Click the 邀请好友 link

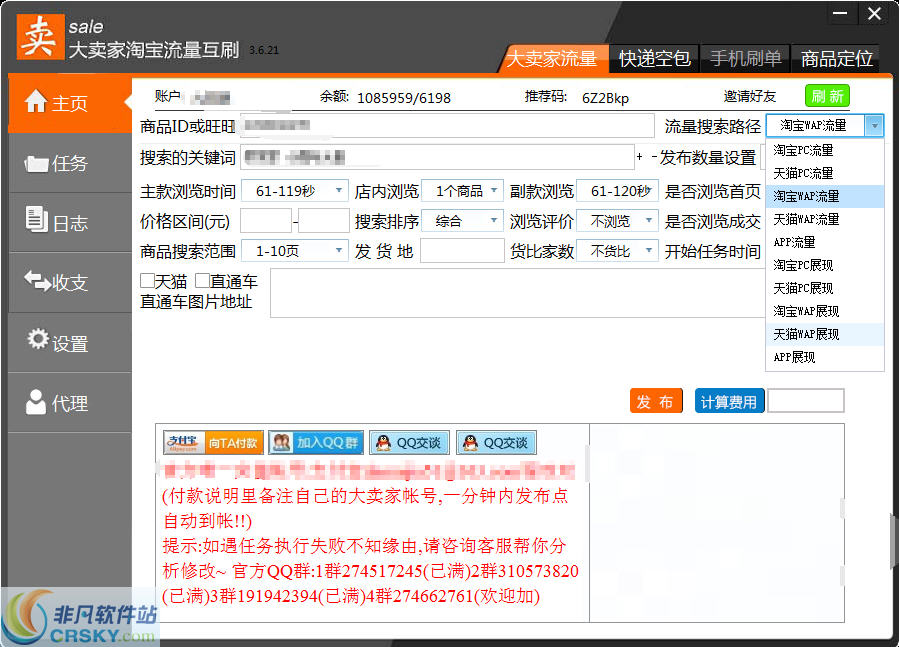pyautogui.click(x=749, y=96)
